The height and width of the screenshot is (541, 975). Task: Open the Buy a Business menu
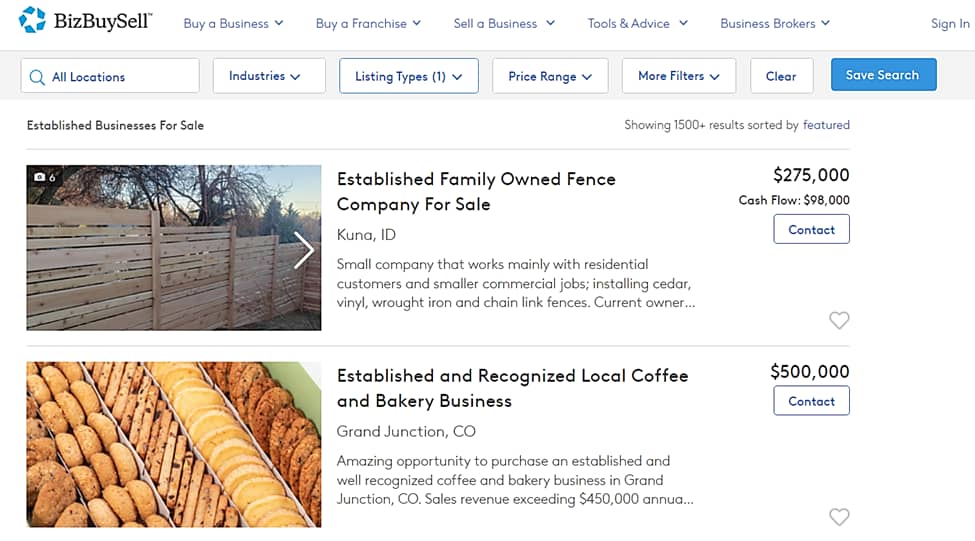(x=233, y=23)
